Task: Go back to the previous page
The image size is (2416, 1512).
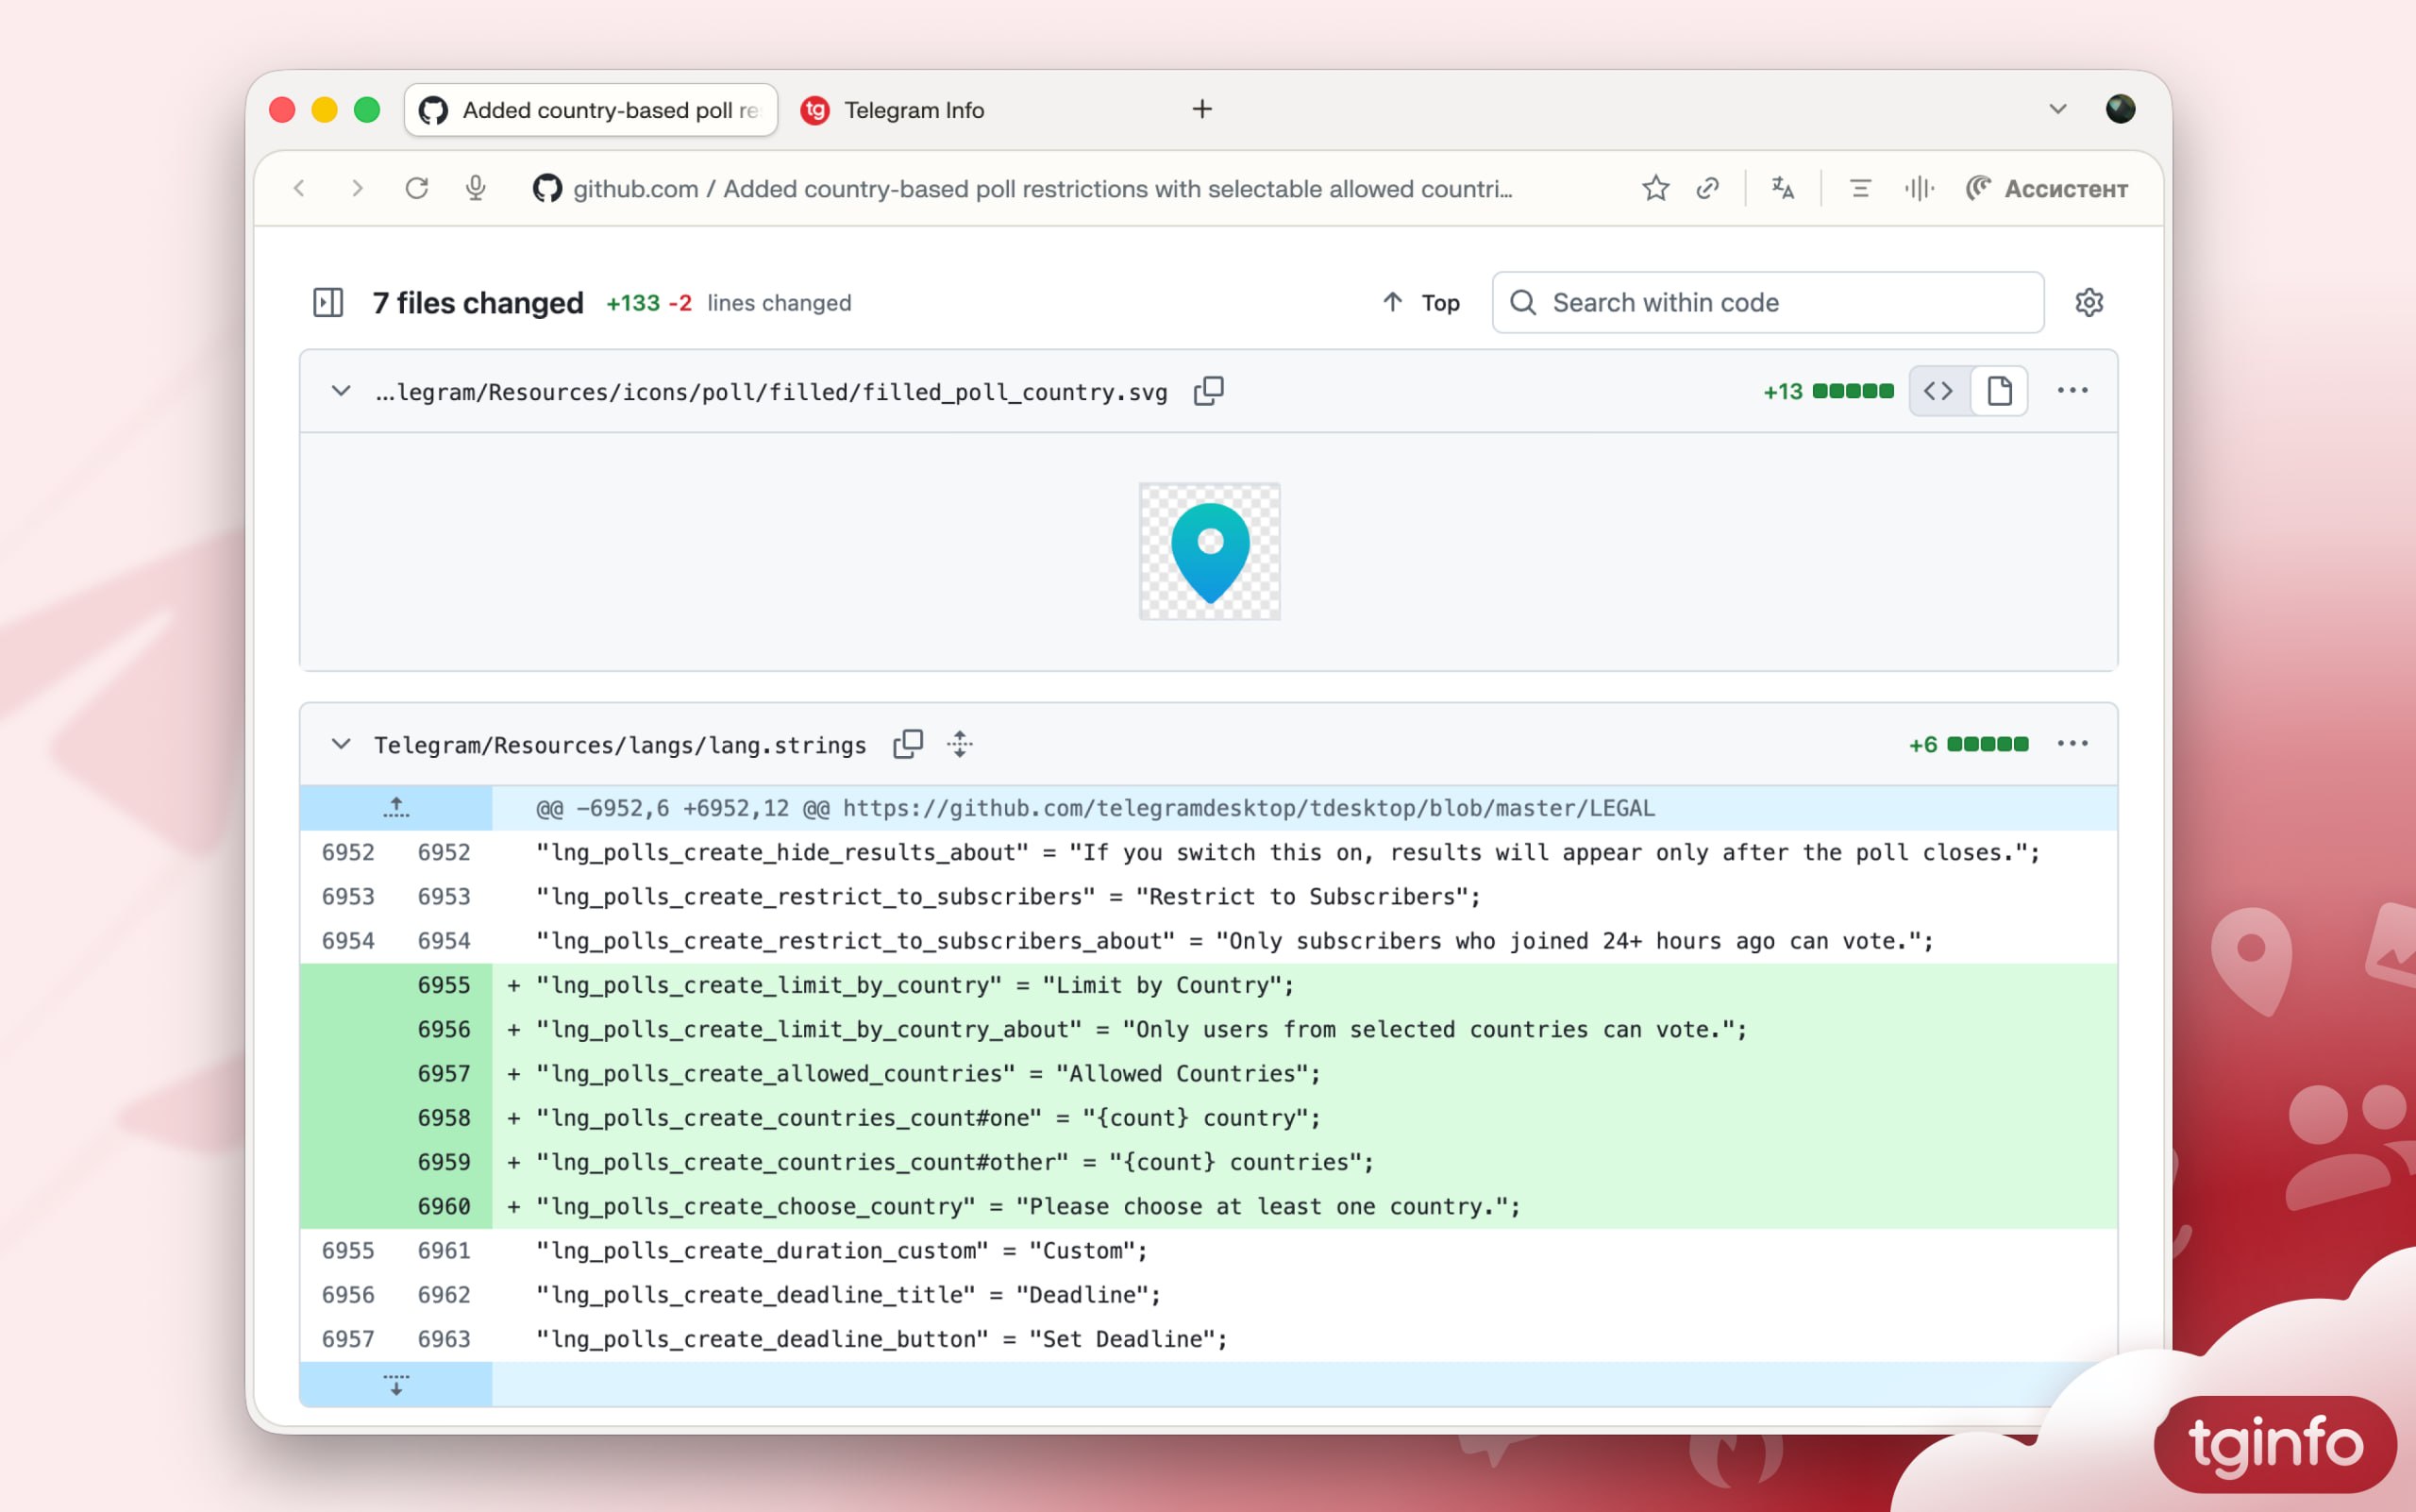Action: pyautogui.click(x=299, y=188)
